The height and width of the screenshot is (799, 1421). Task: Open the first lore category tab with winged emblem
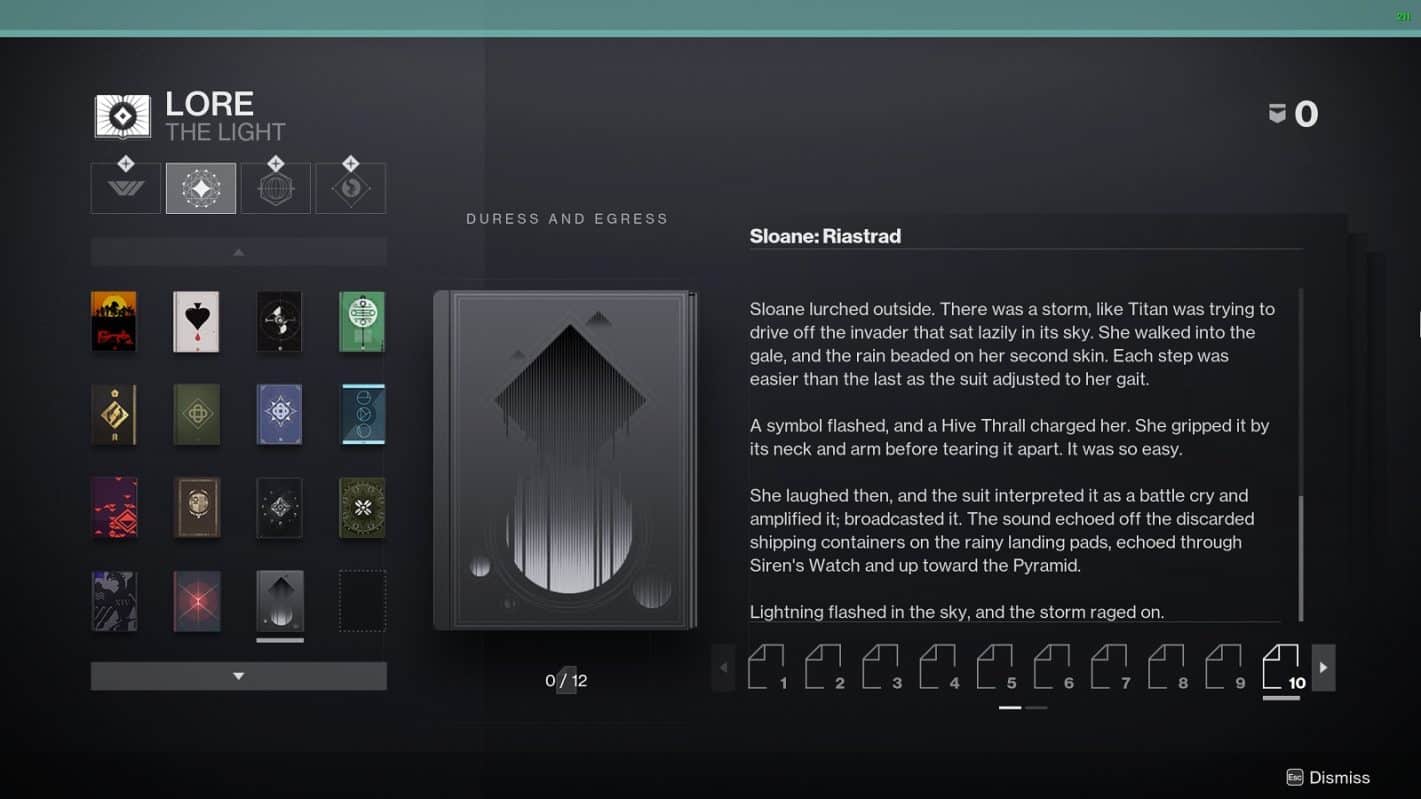click(x=126, y=188)
